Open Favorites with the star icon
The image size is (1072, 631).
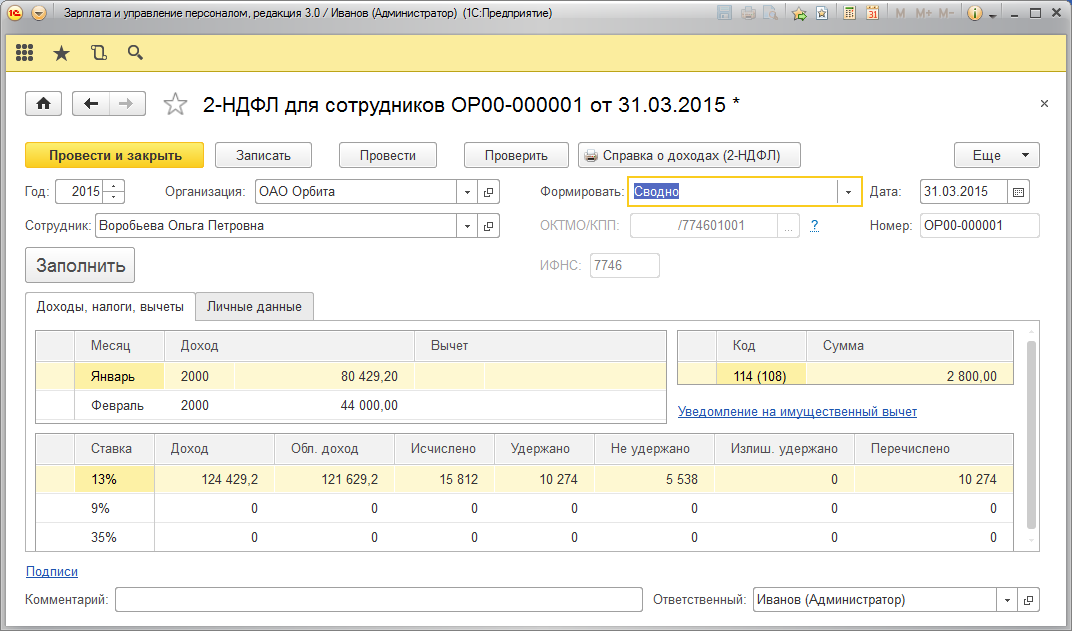(61, 53)
